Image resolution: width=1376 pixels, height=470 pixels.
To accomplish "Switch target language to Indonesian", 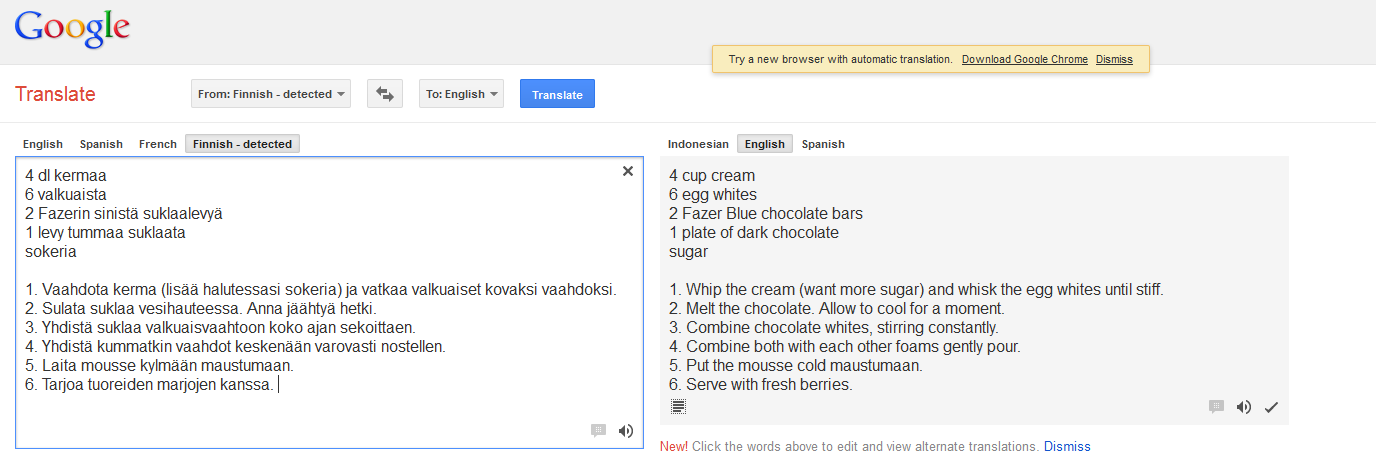I will [698, 144].
